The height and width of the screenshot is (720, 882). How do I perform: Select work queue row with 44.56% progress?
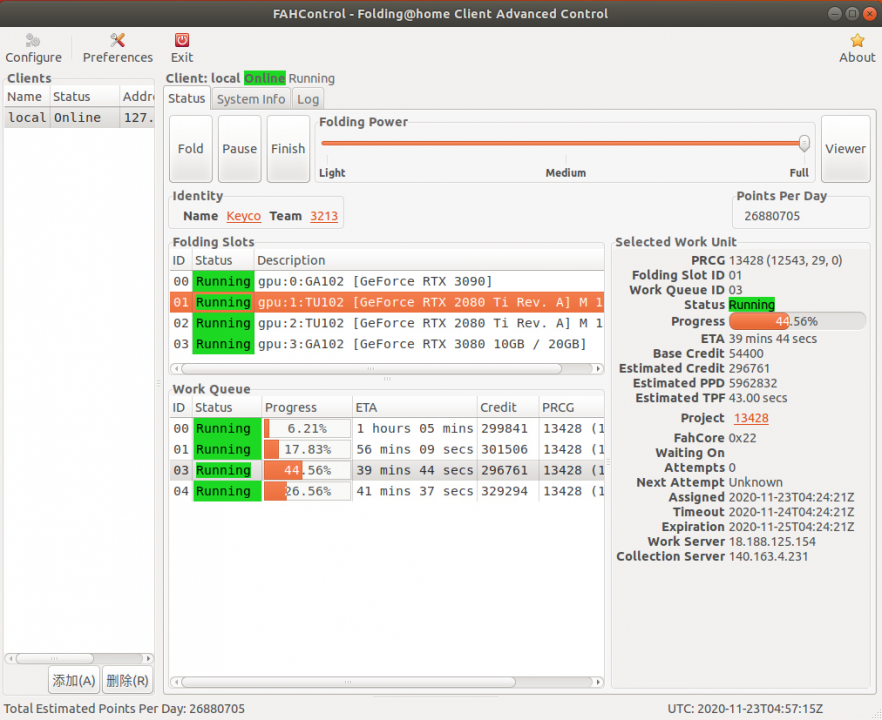(387, 470)
